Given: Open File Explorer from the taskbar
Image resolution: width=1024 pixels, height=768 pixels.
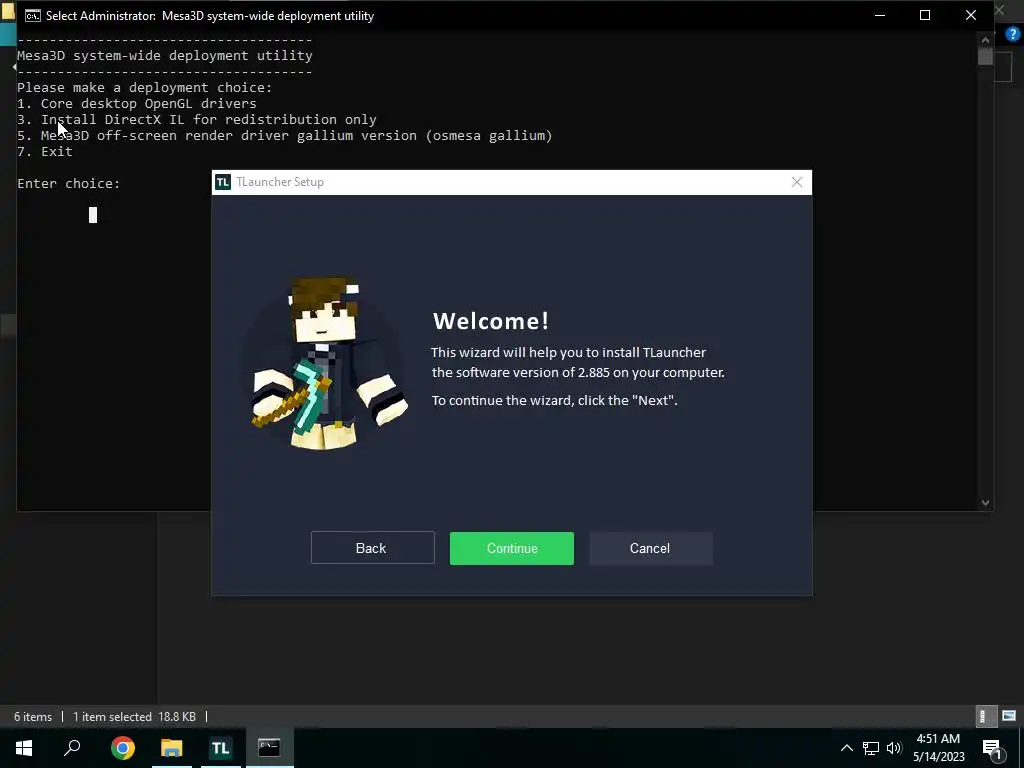Looking at the screenshot, I should tap(172, 748).
